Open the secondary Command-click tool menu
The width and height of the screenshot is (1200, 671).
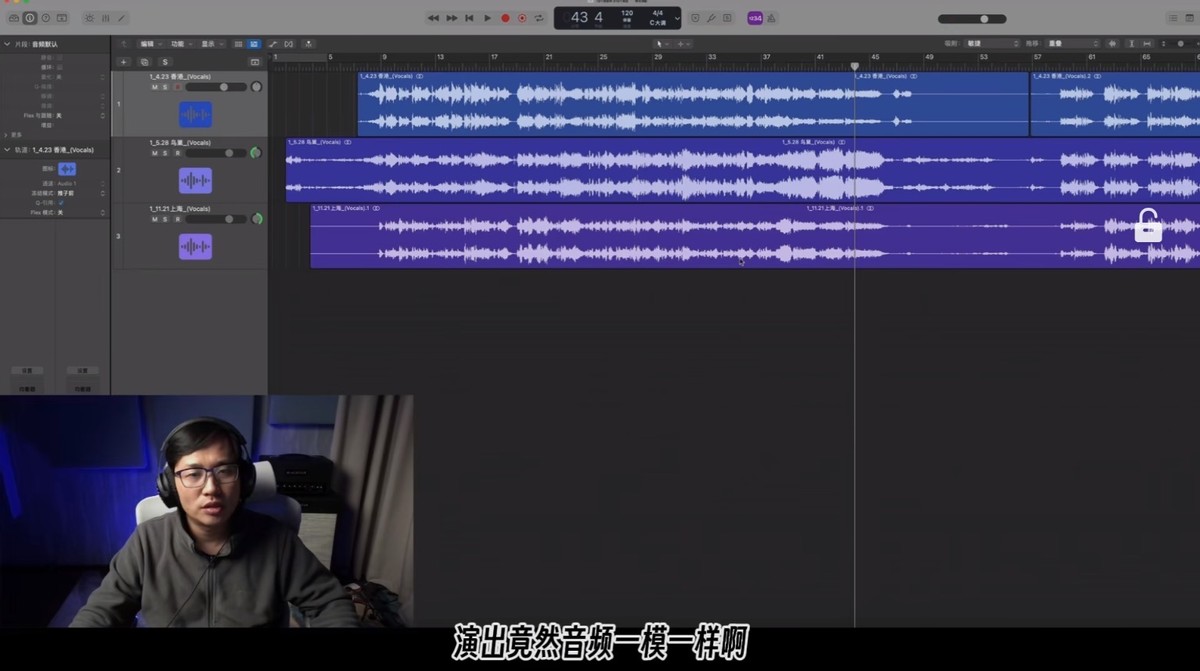[683, 44]
